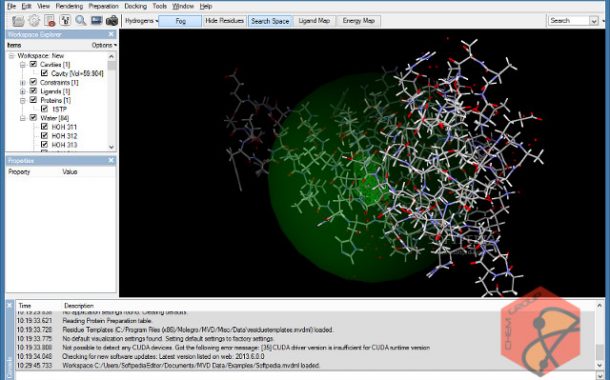Click the document icon with red badge
Image resolution: width=610 pixels, height=380 pixels.
pos(50,21)
